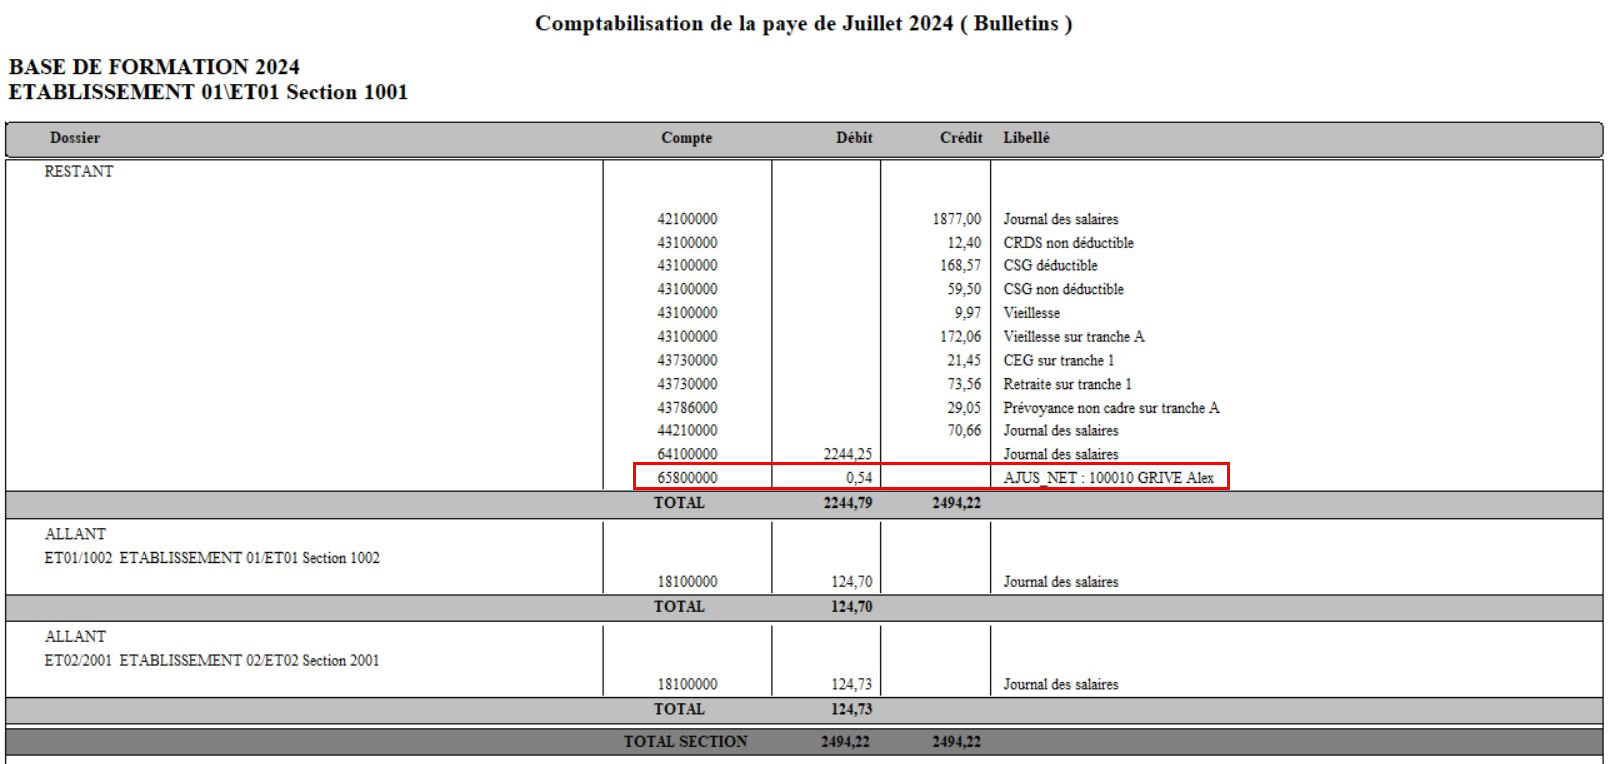The width and height of the screenshot is (1617, 764).
Task: Click credit amount 1877,00
Action: coord(957,219)
